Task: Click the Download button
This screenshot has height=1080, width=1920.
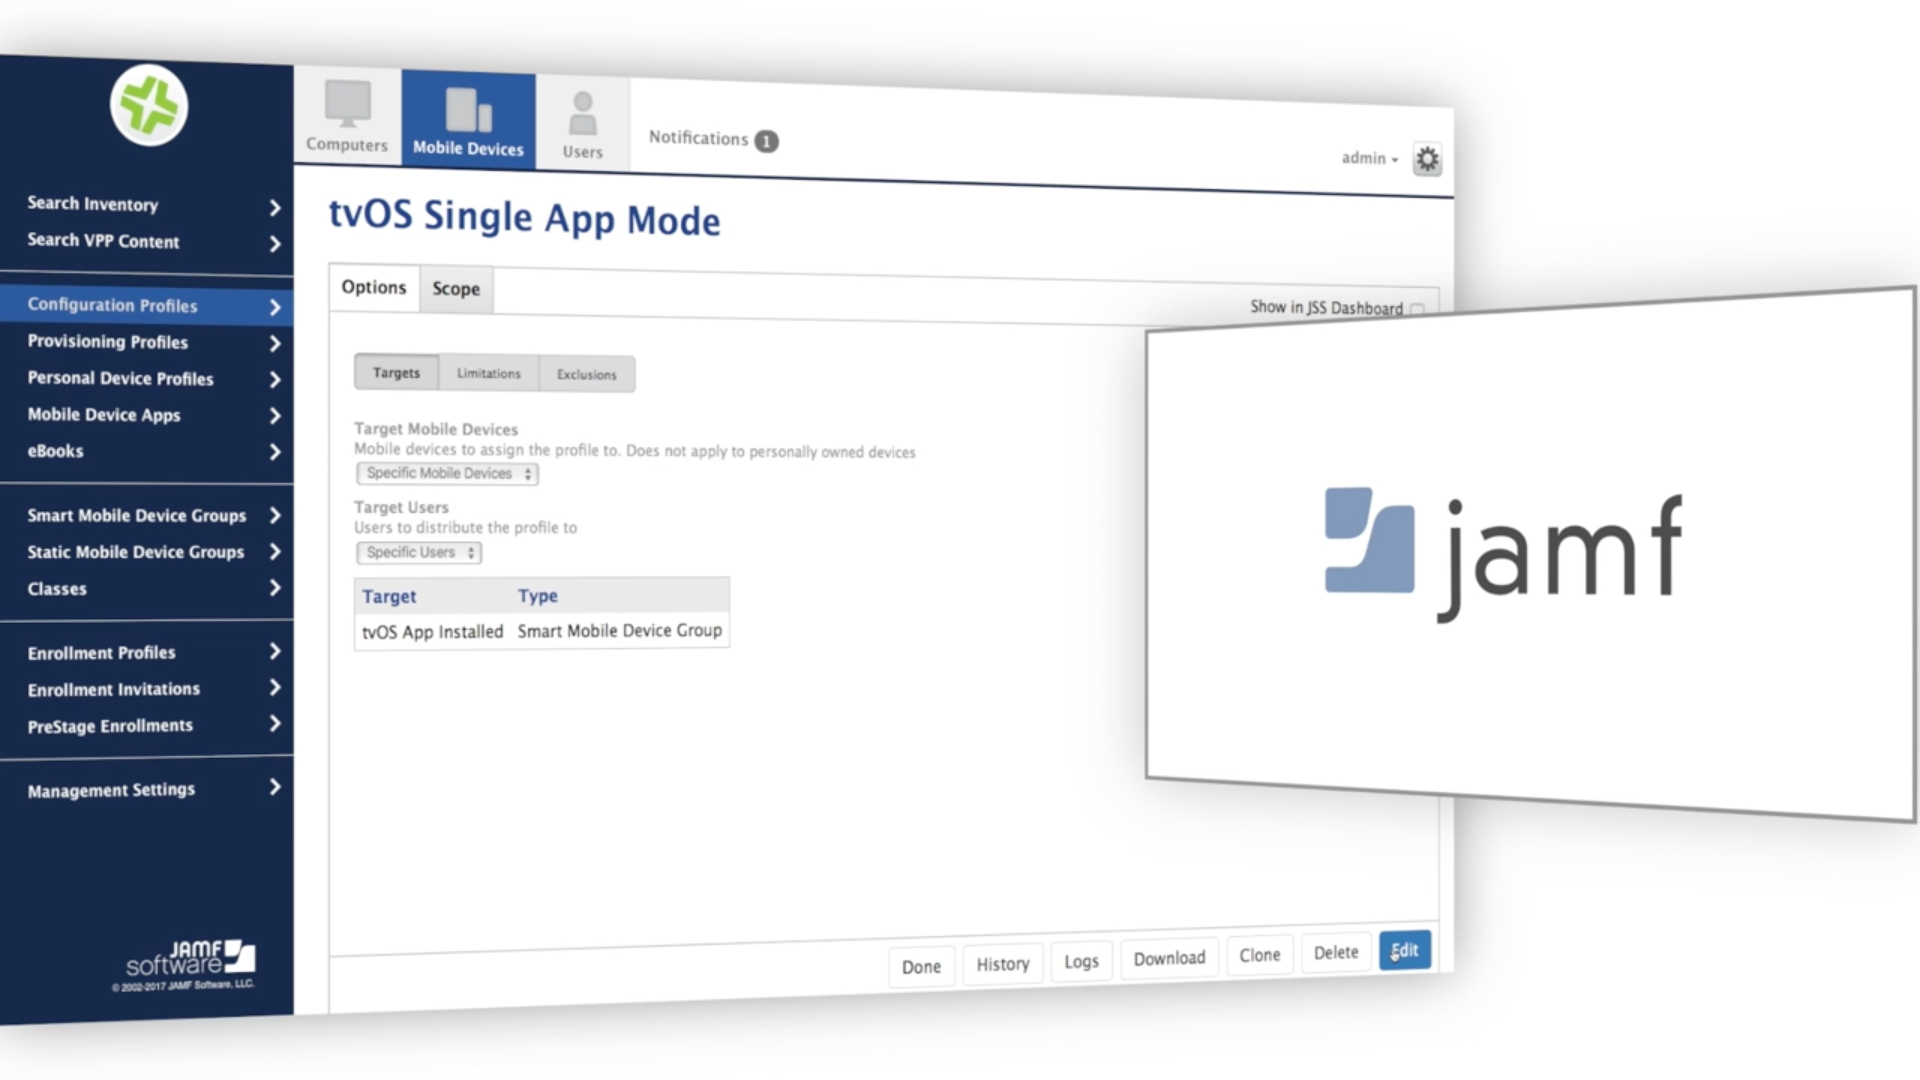Action: [x=1169, y=958]
